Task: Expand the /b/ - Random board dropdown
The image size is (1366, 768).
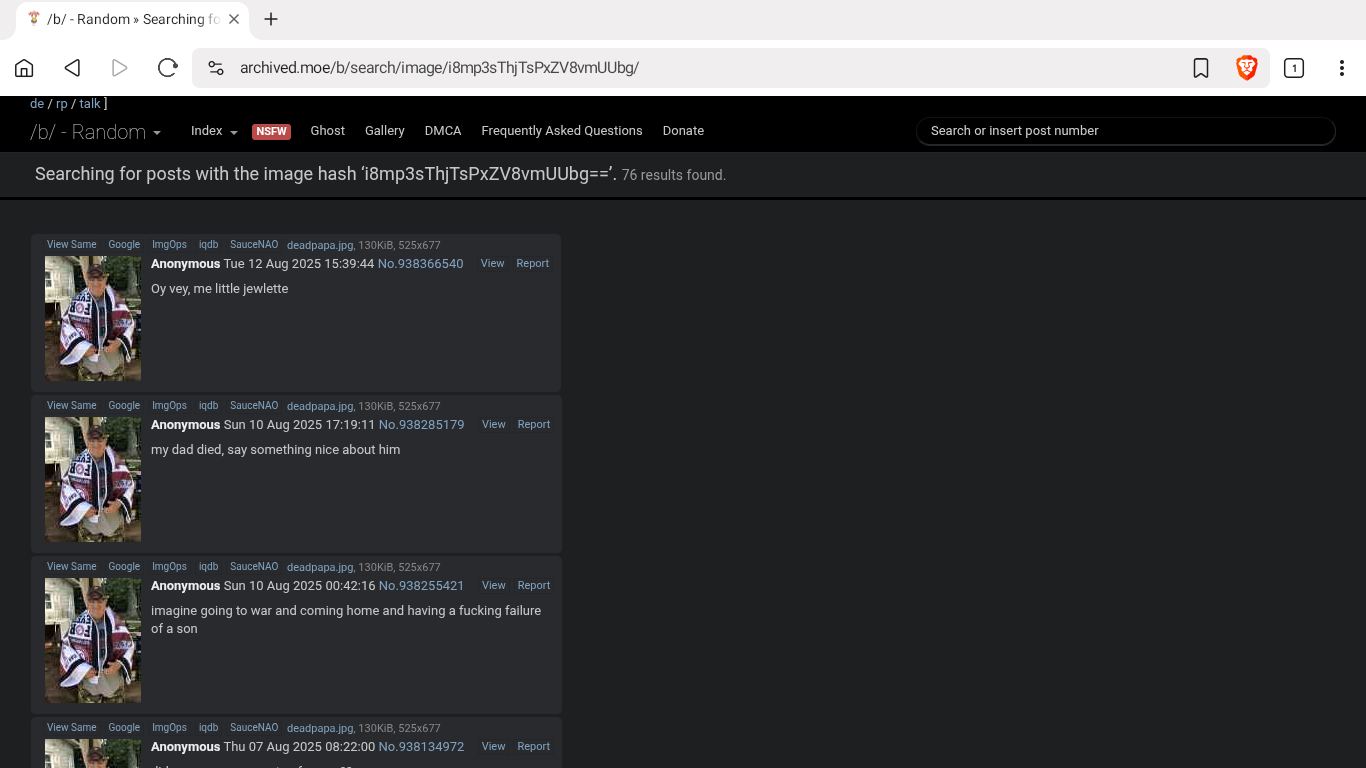Action: (x=96, y=132)
